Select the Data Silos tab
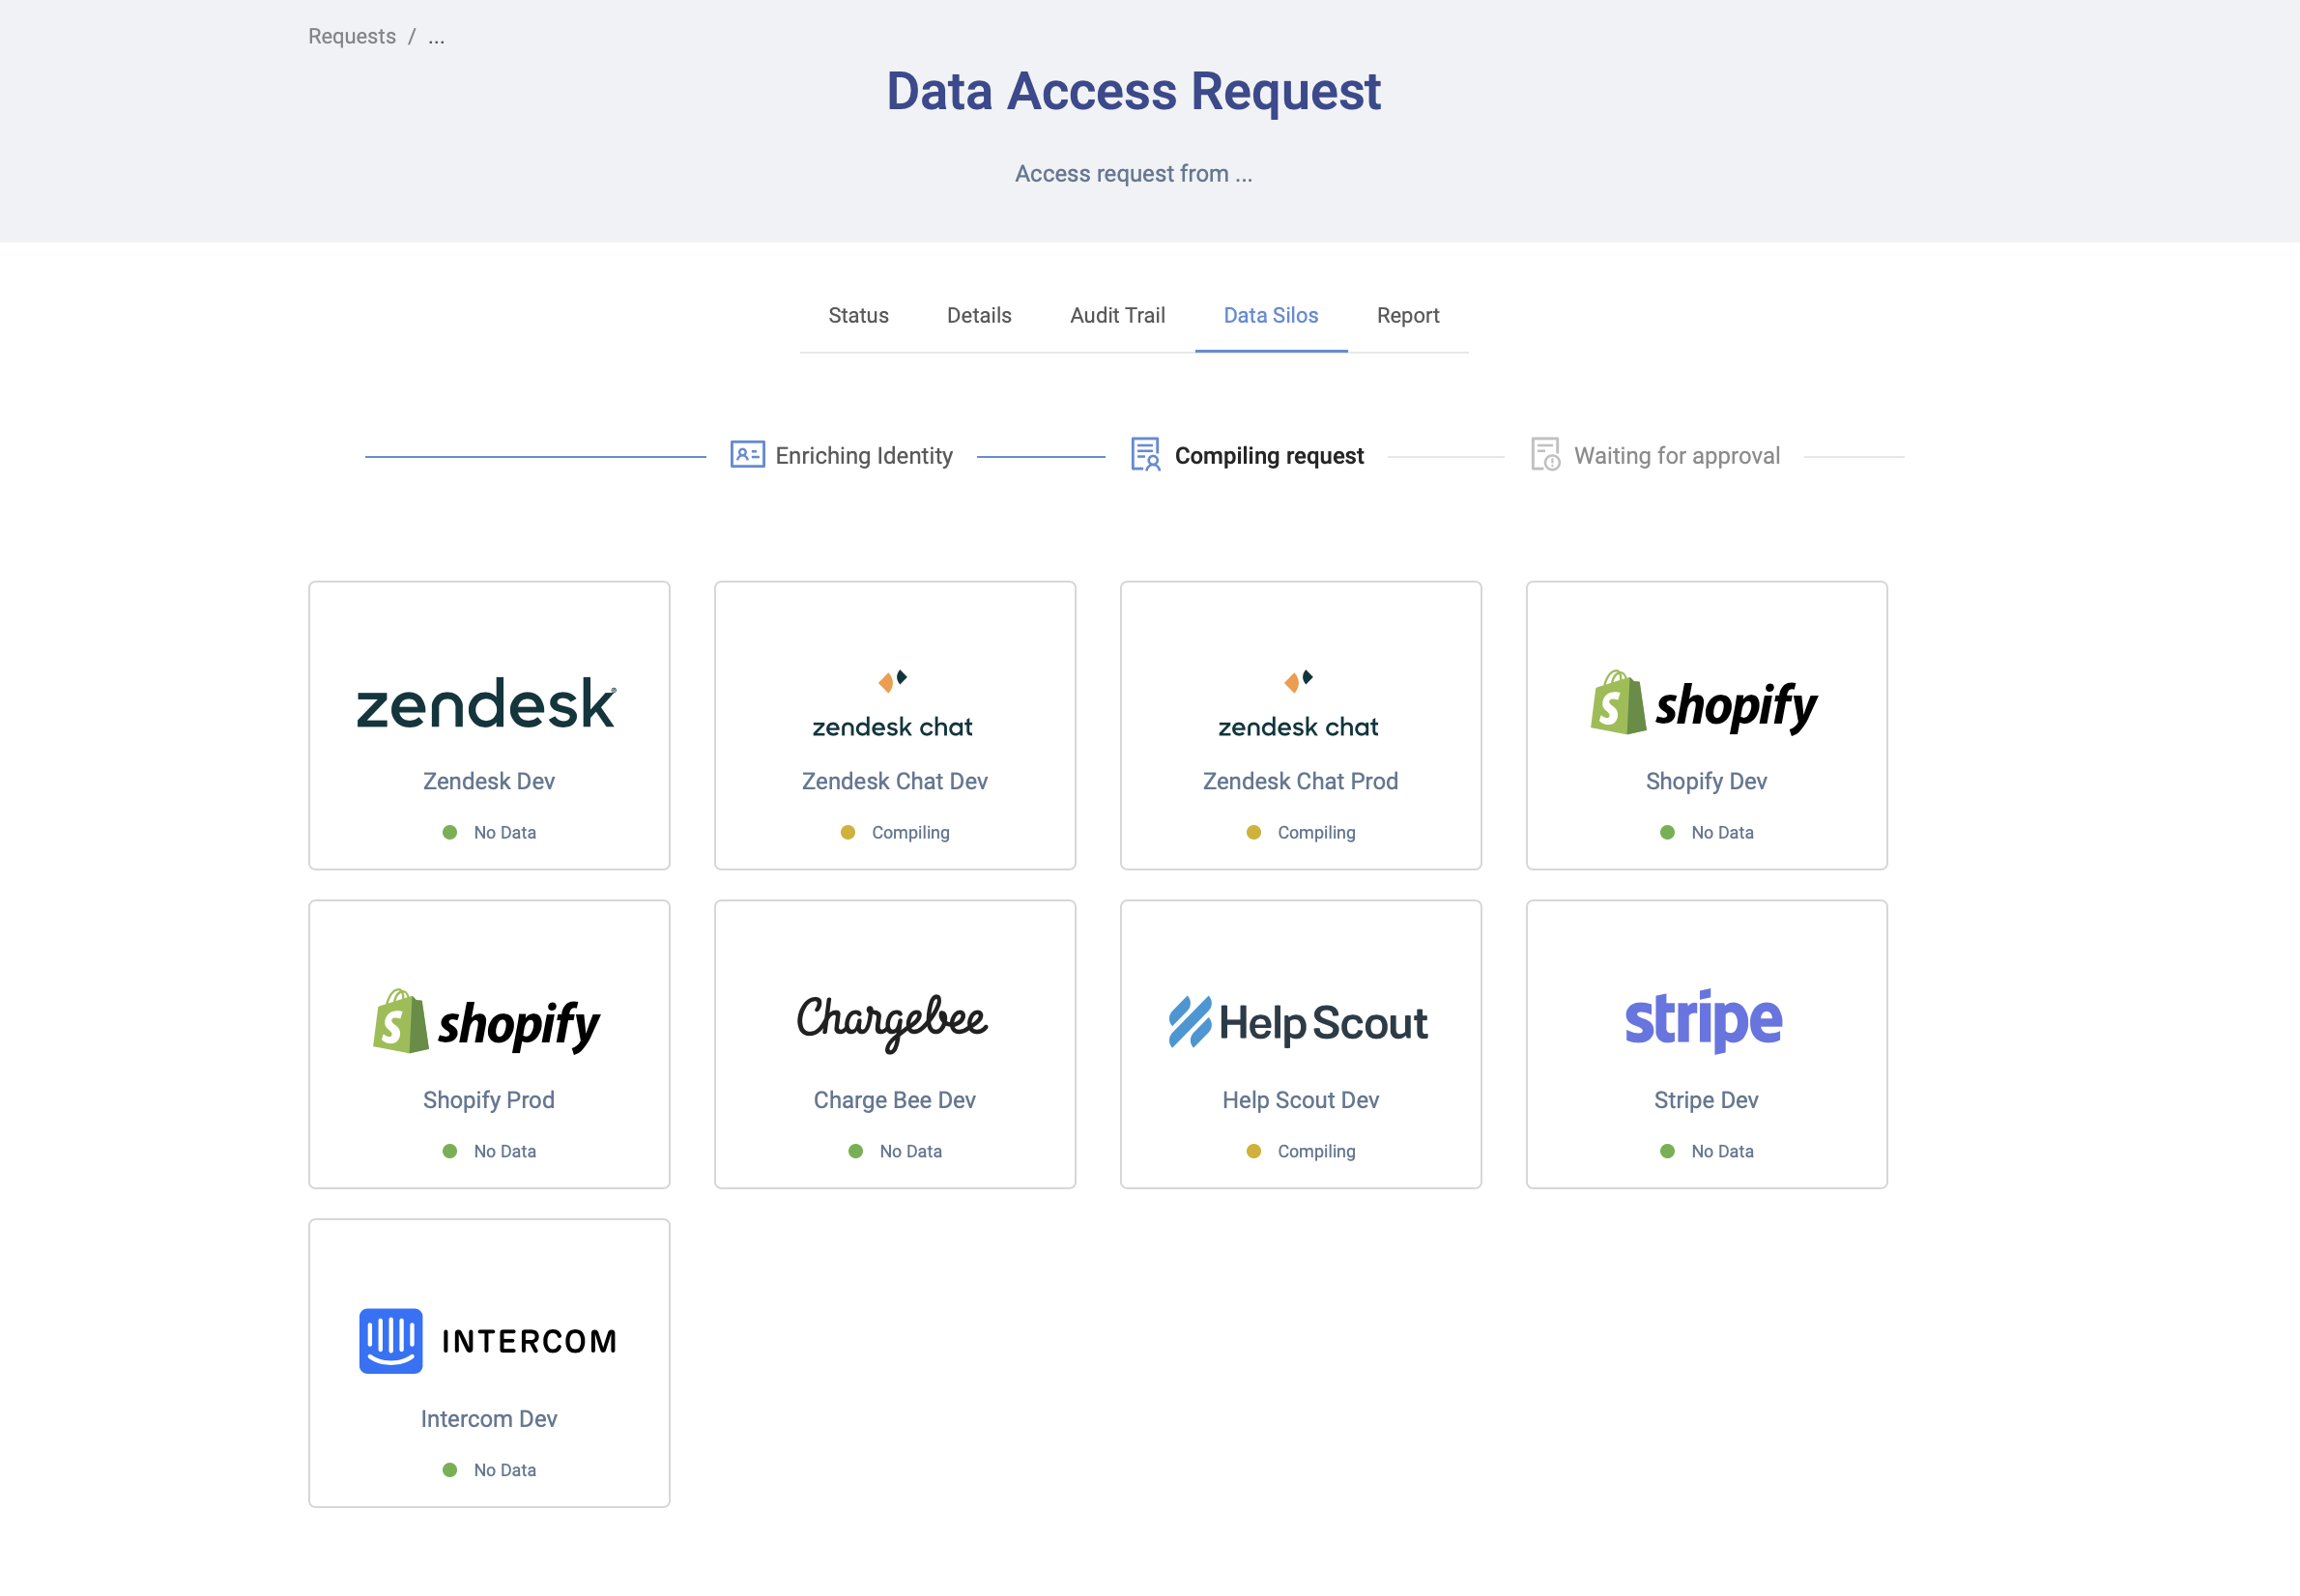Image resolution: width=2300 pixels, height=1596 pixels. pyautogui.click(x=1270, y=316)
